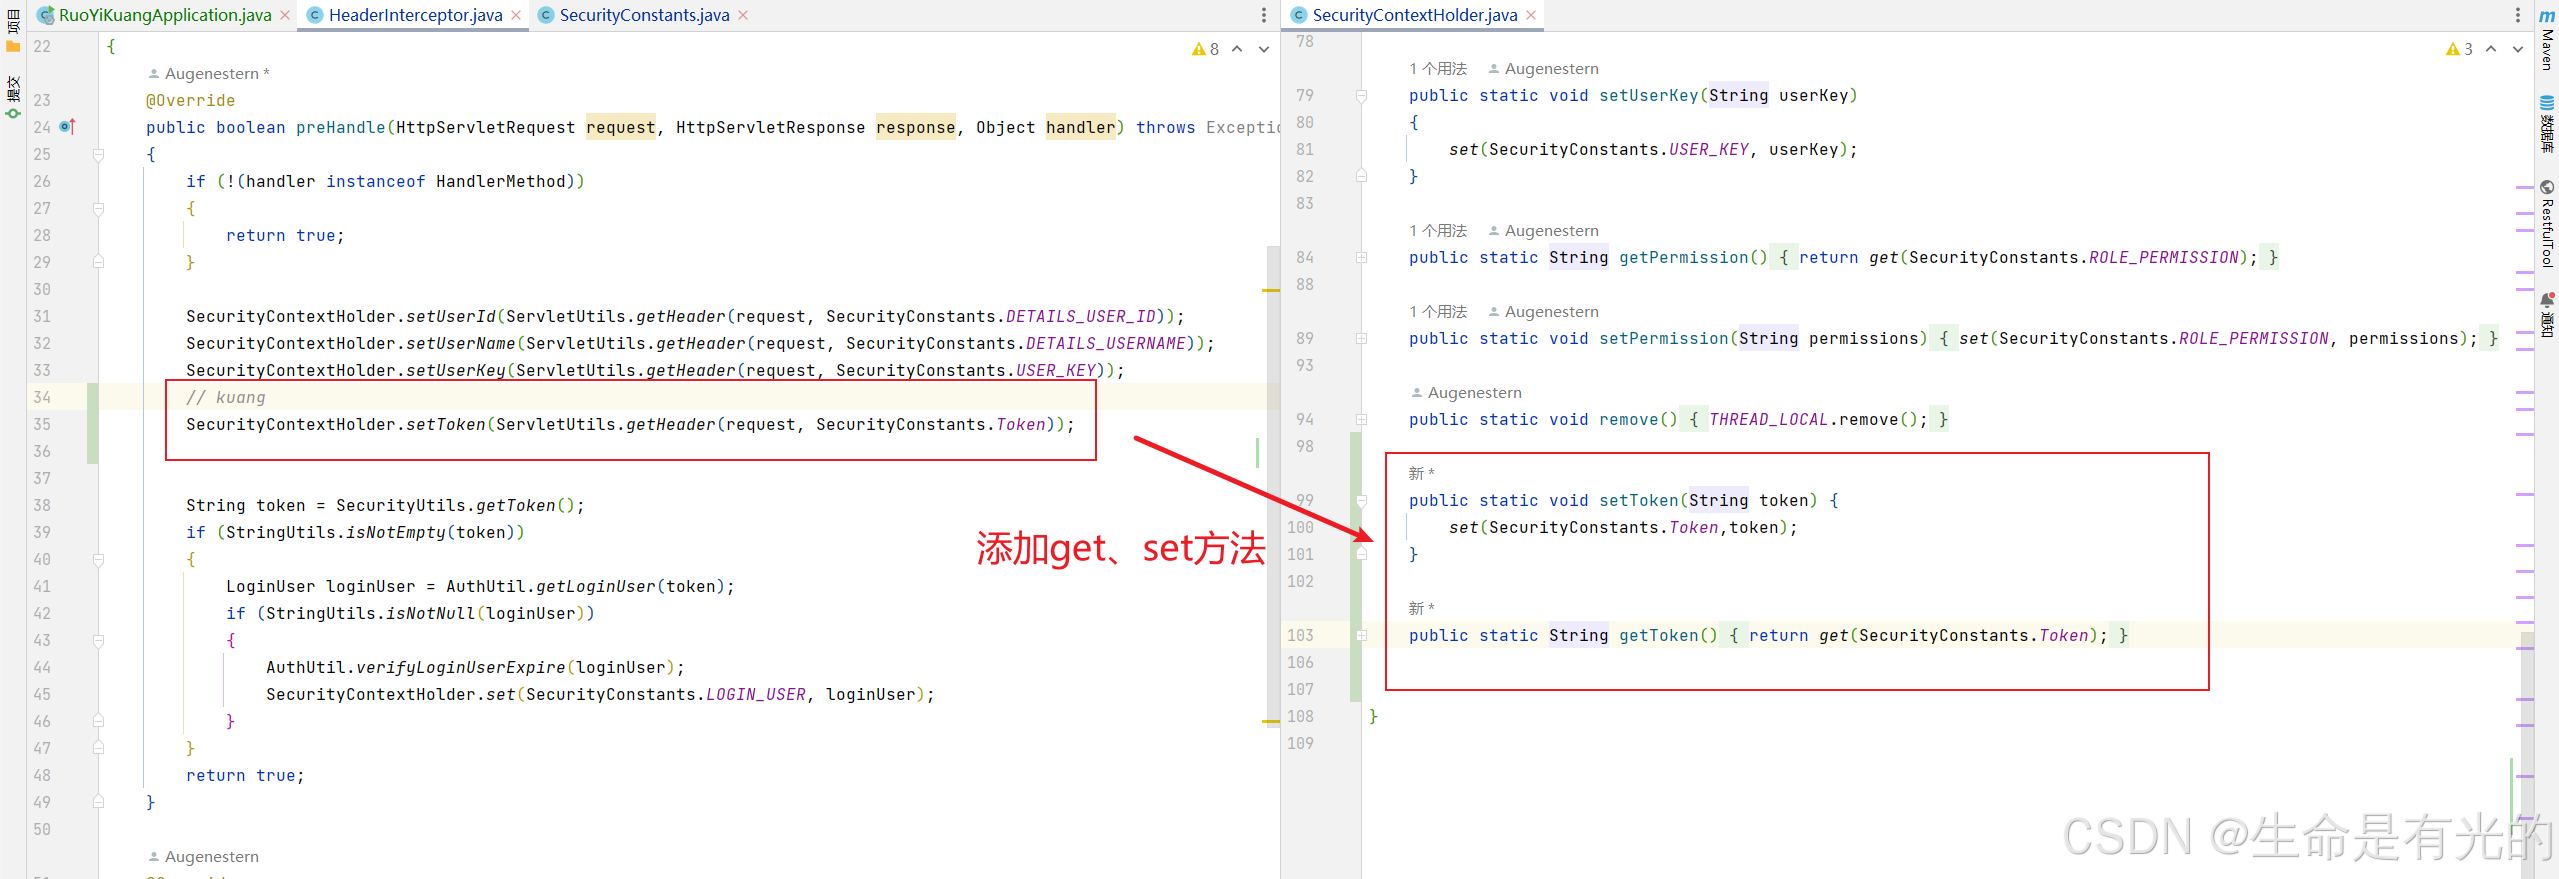
Task: Click run-class icon on RuoYiKuangApplication.java tab
Action: pyautogui.click(x=45, y=15)
